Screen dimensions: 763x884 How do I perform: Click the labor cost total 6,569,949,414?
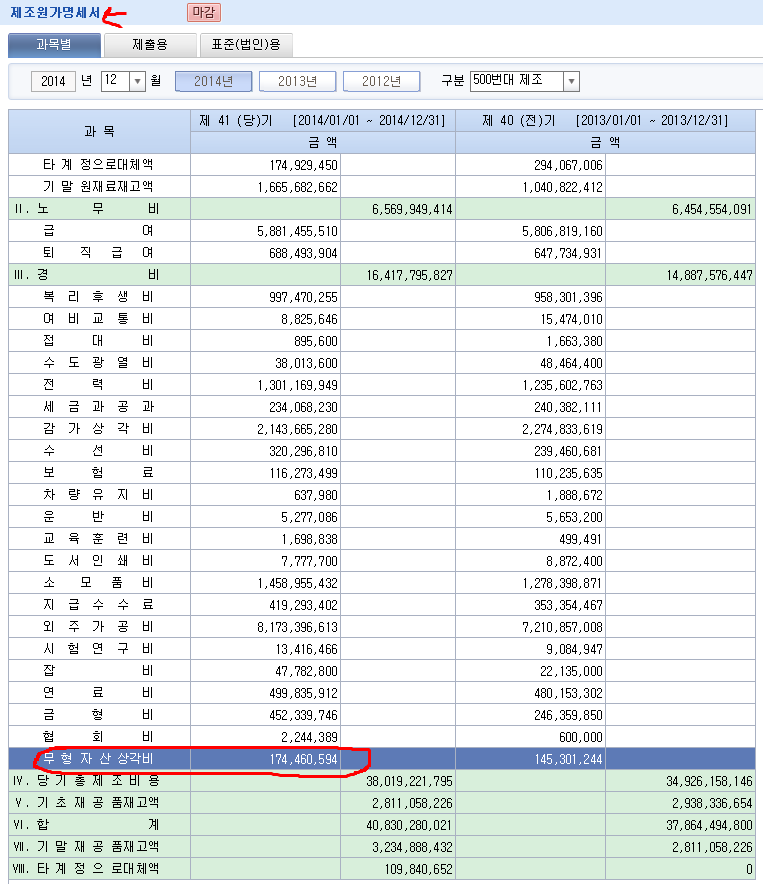click(412, 209)
